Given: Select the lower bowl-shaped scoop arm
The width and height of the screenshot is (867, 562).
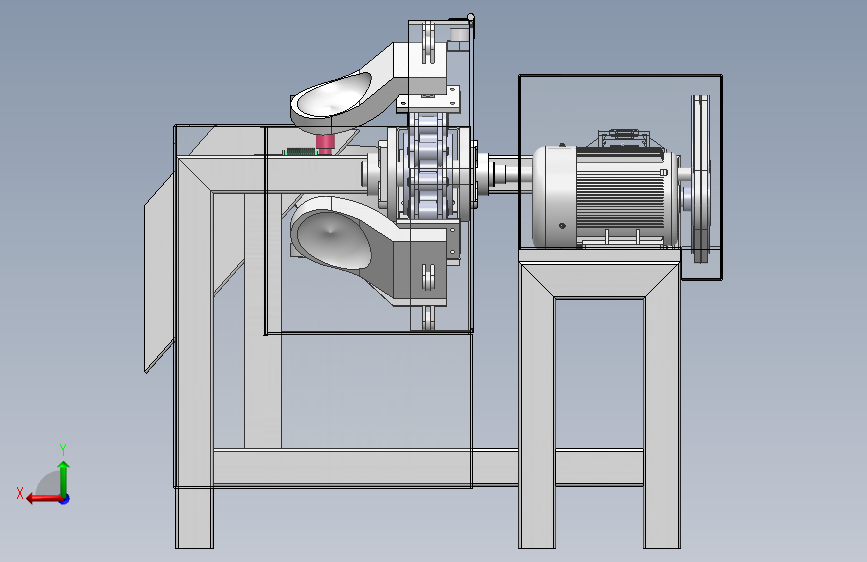Looking at the screenshot, I should (368, 250).
